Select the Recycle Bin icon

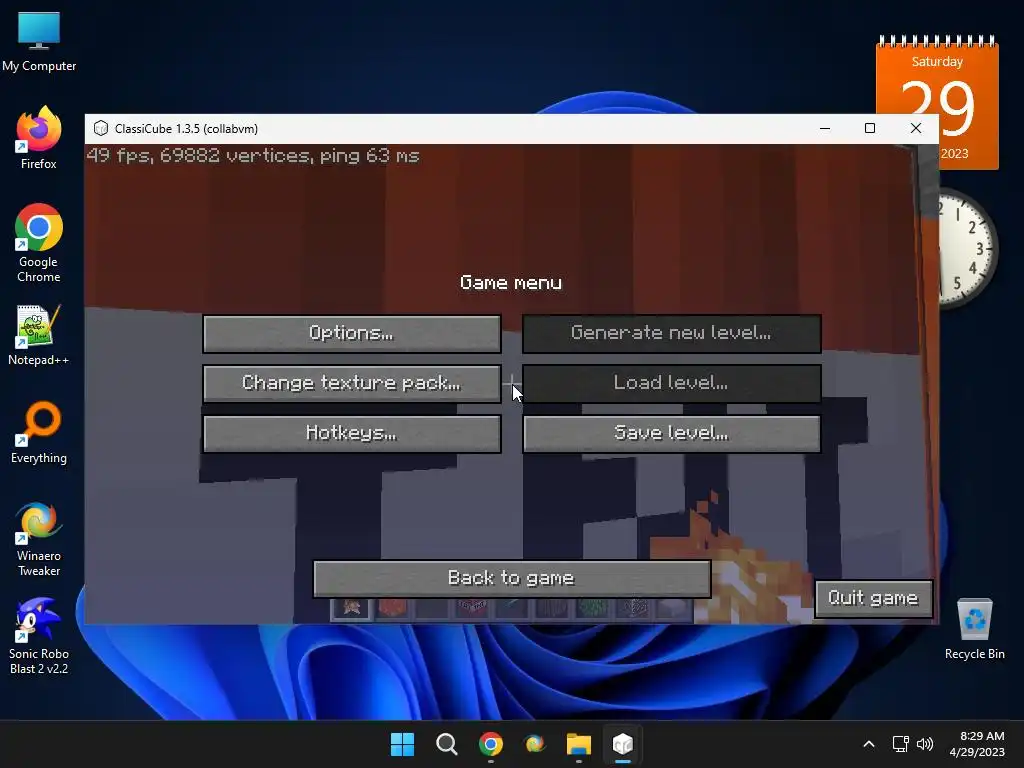(974, 629)
